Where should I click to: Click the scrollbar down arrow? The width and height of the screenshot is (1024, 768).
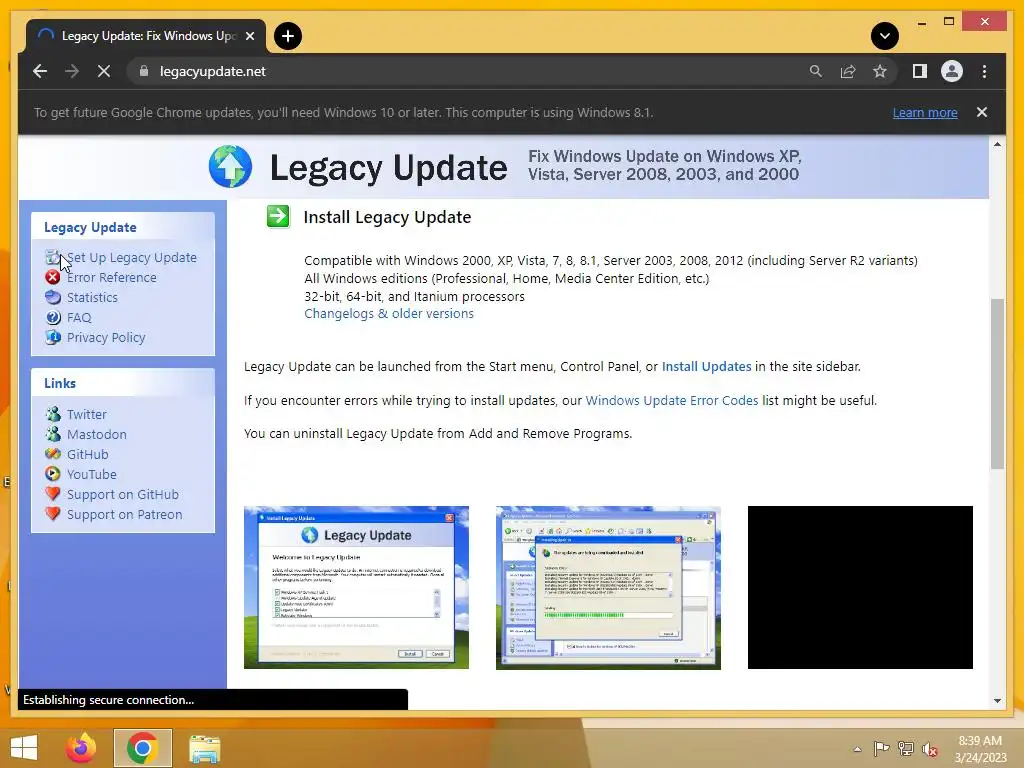[997, 701]
